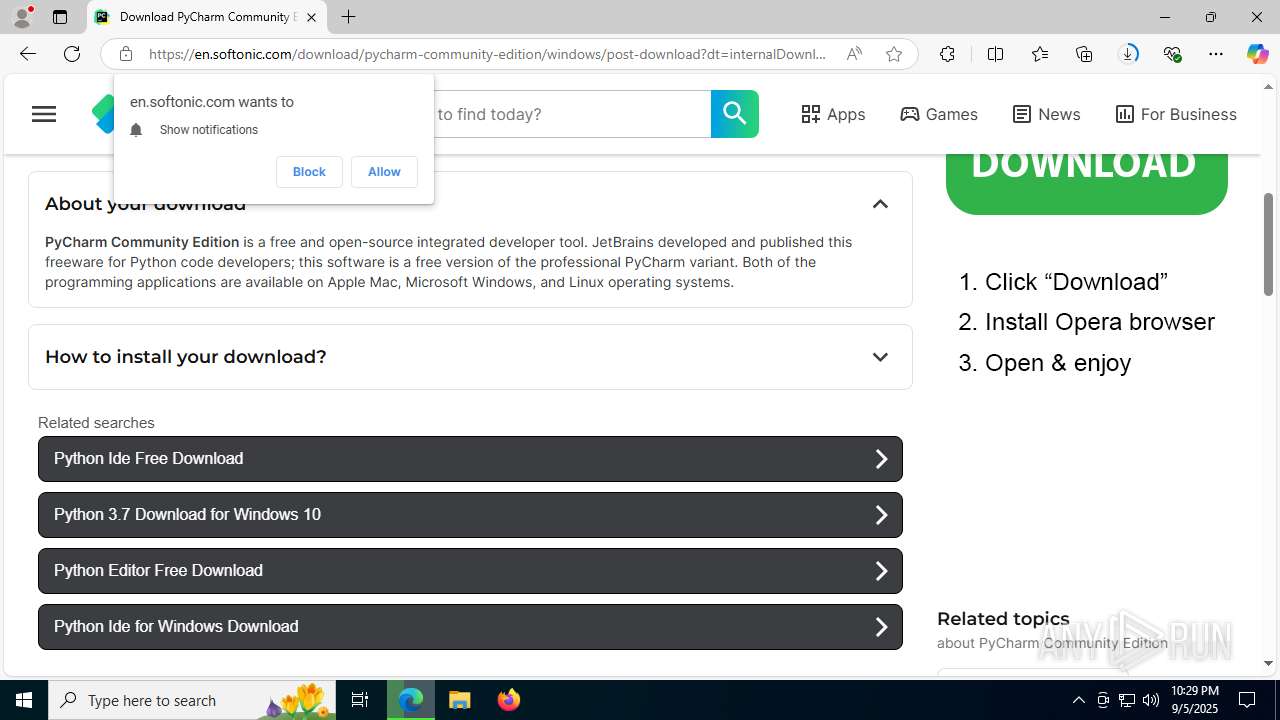Open Browser essentials
The width and height of the screenshot is (1280, 720).
pyautogui.click(x=1172, y=54)
